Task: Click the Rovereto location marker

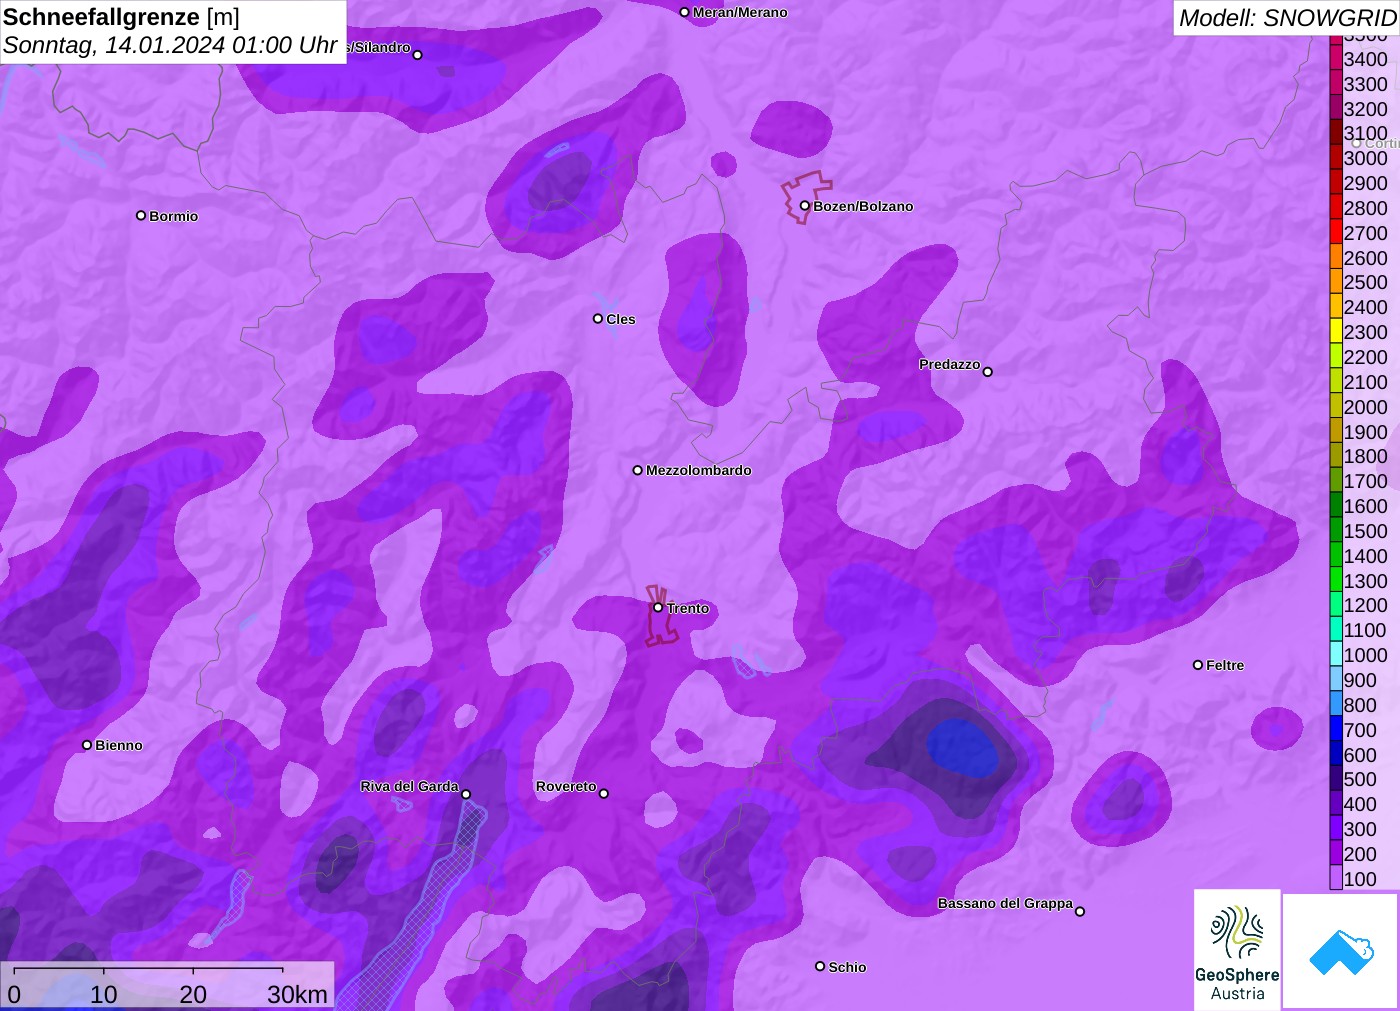Action: 604,794
